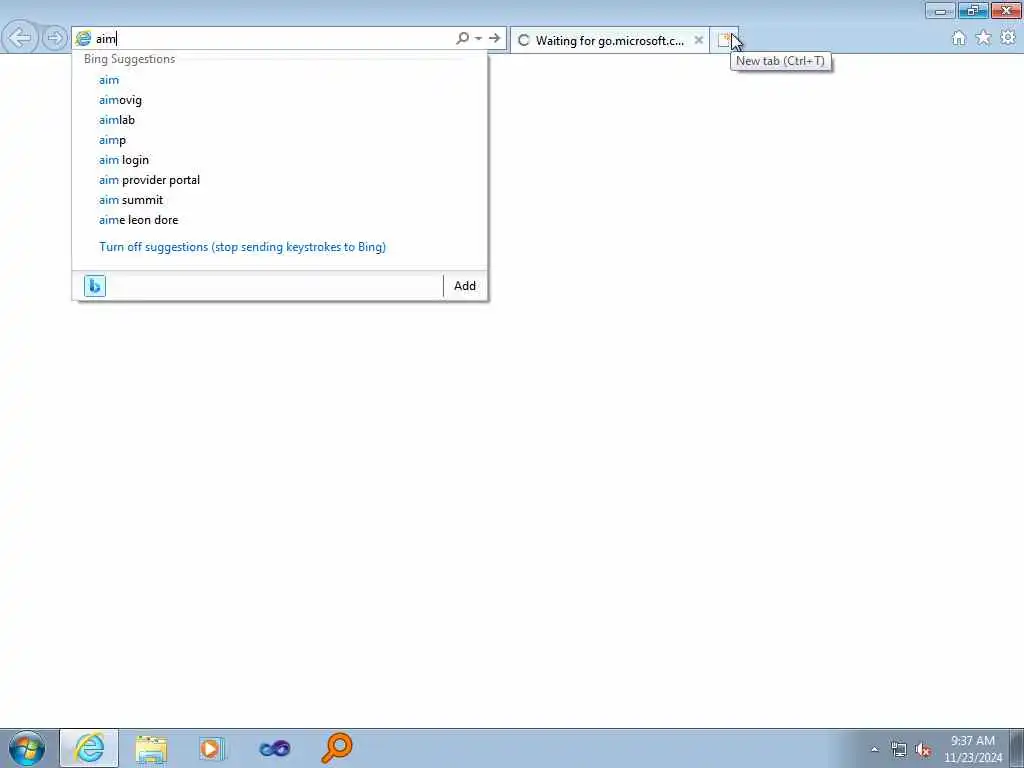The width and height of the screenshot is (1024, 768).
Task: Click the Go arrow in address bar
Action: [494, 39]
